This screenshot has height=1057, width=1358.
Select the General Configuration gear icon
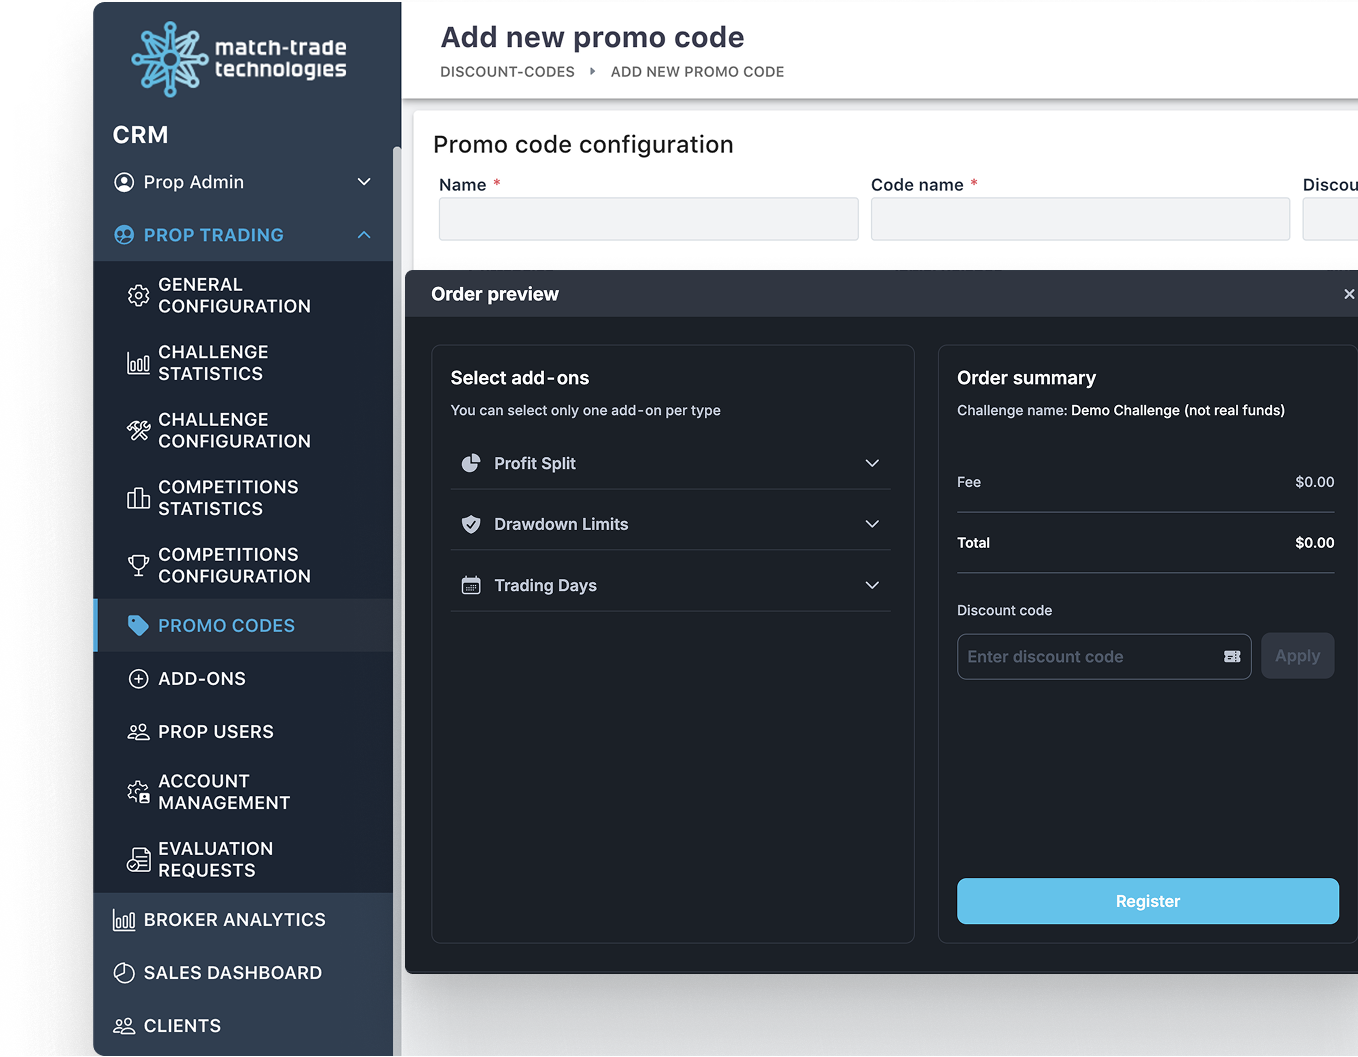coord(138,295)
